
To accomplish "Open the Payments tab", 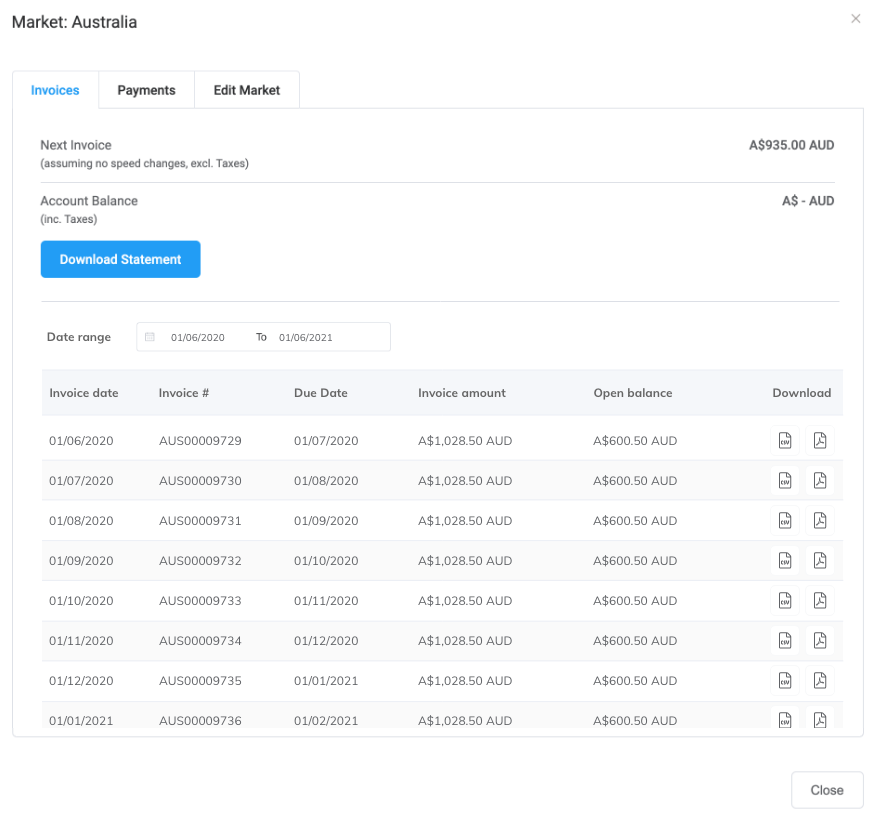I will 147,90.
